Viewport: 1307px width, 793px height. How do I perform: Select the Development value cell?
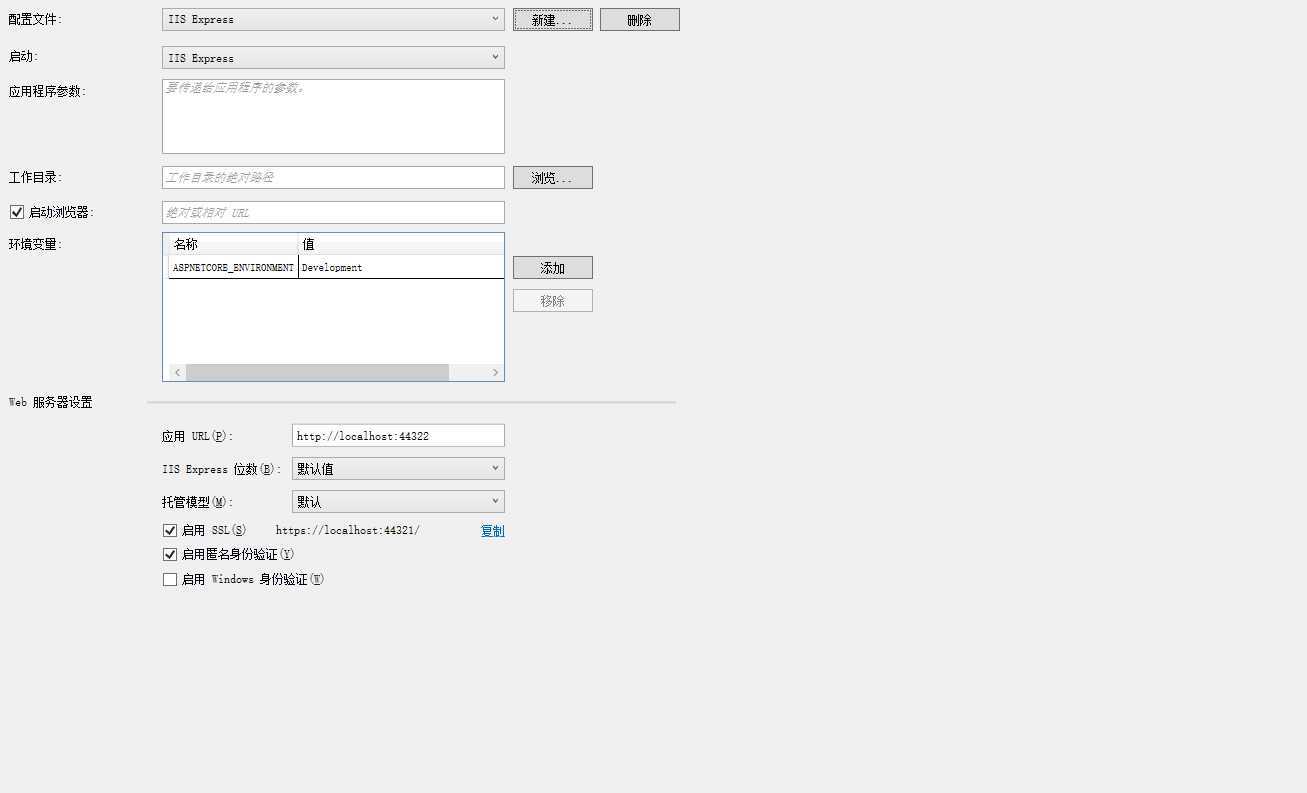(401, 268)
